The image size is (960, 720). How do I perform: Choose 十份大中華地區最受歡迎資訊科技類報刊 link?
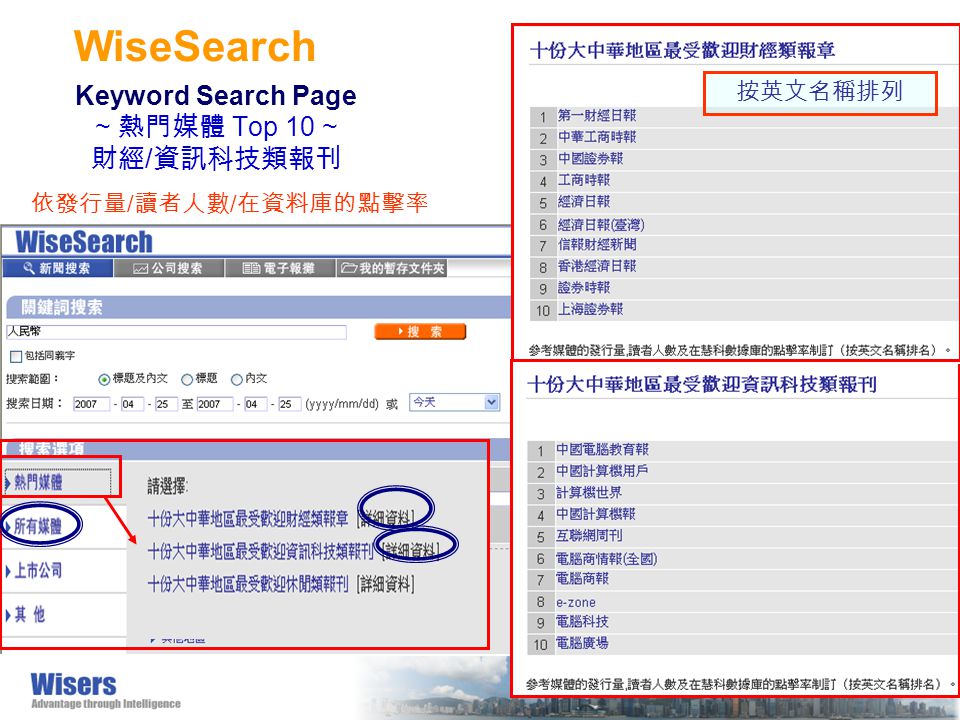click(261, 551)
